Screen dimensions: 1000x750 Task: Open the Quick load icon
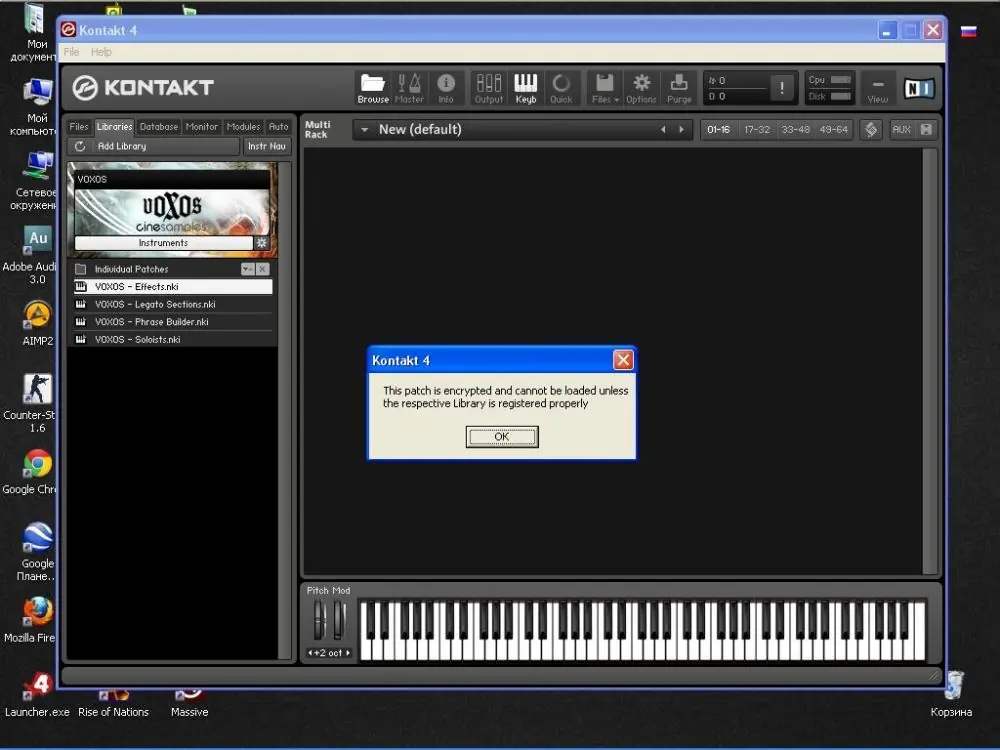coord(561,88)
